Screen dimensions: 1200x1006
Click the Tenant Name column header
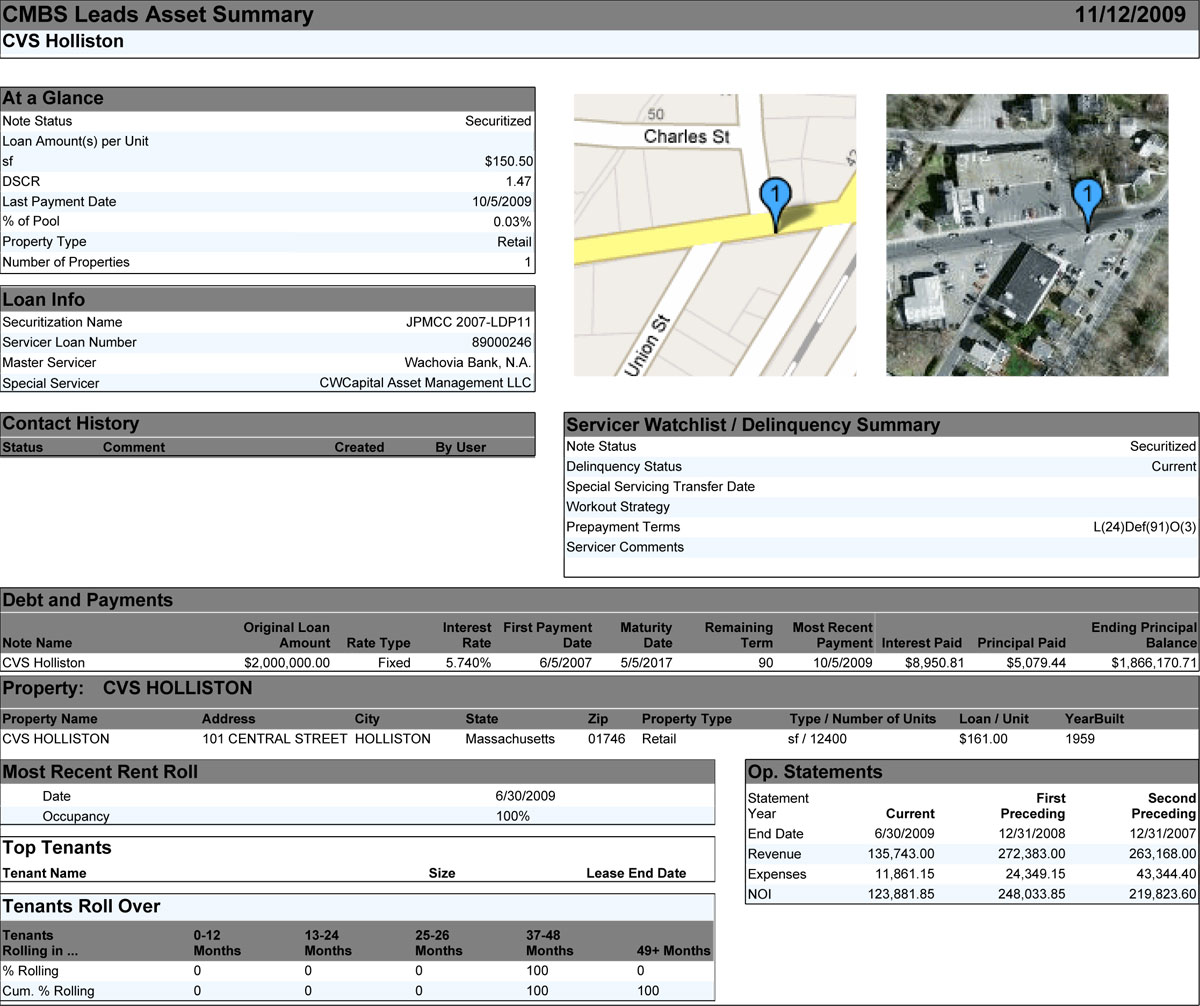(x=45, y=873)
